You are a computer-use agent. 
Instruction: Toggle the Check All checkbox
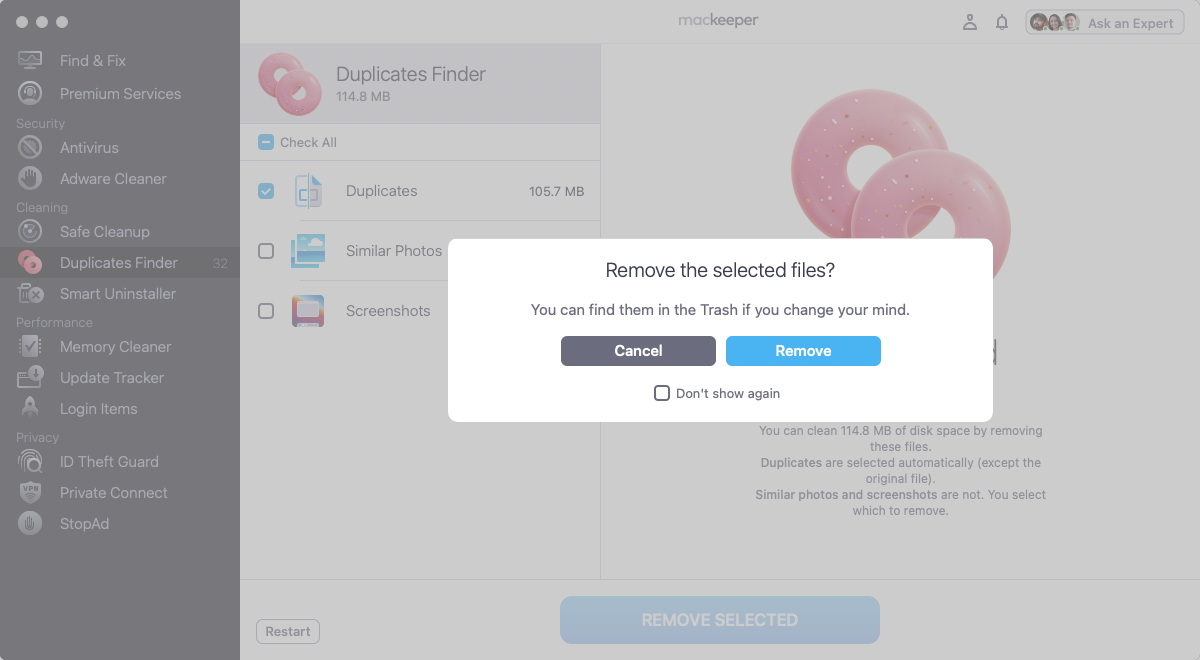click(266, 142)
